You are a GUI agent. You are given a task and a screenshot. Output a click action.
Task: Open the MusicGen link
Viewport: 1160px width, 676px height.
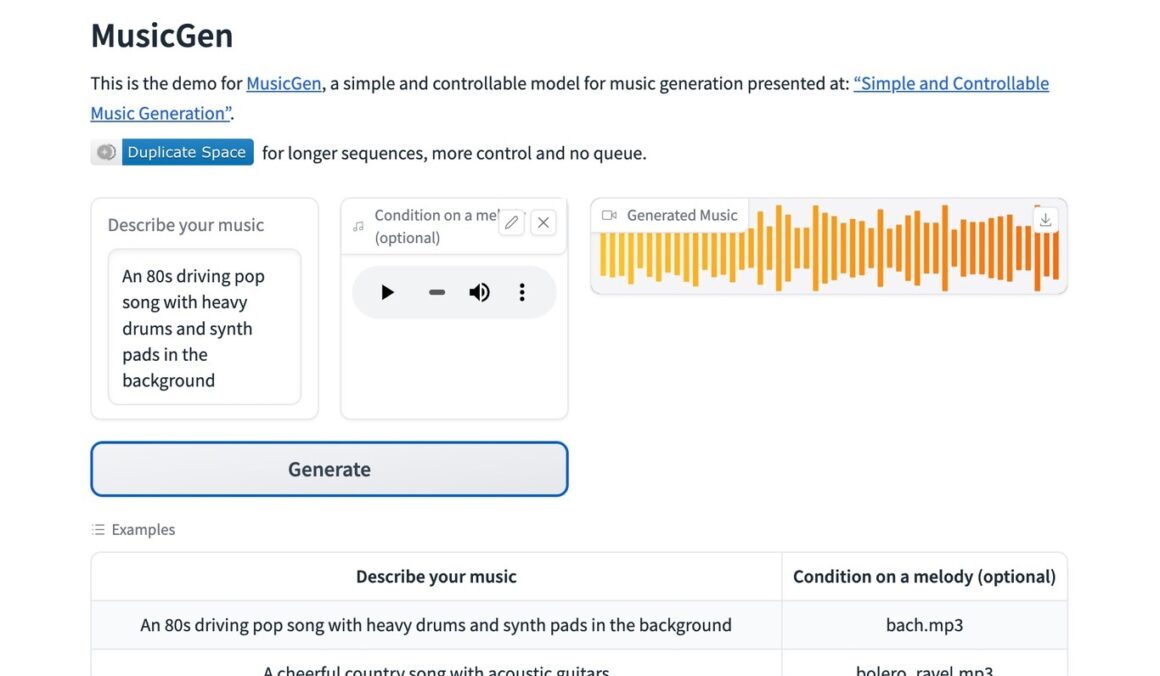(x=284, y=84)
